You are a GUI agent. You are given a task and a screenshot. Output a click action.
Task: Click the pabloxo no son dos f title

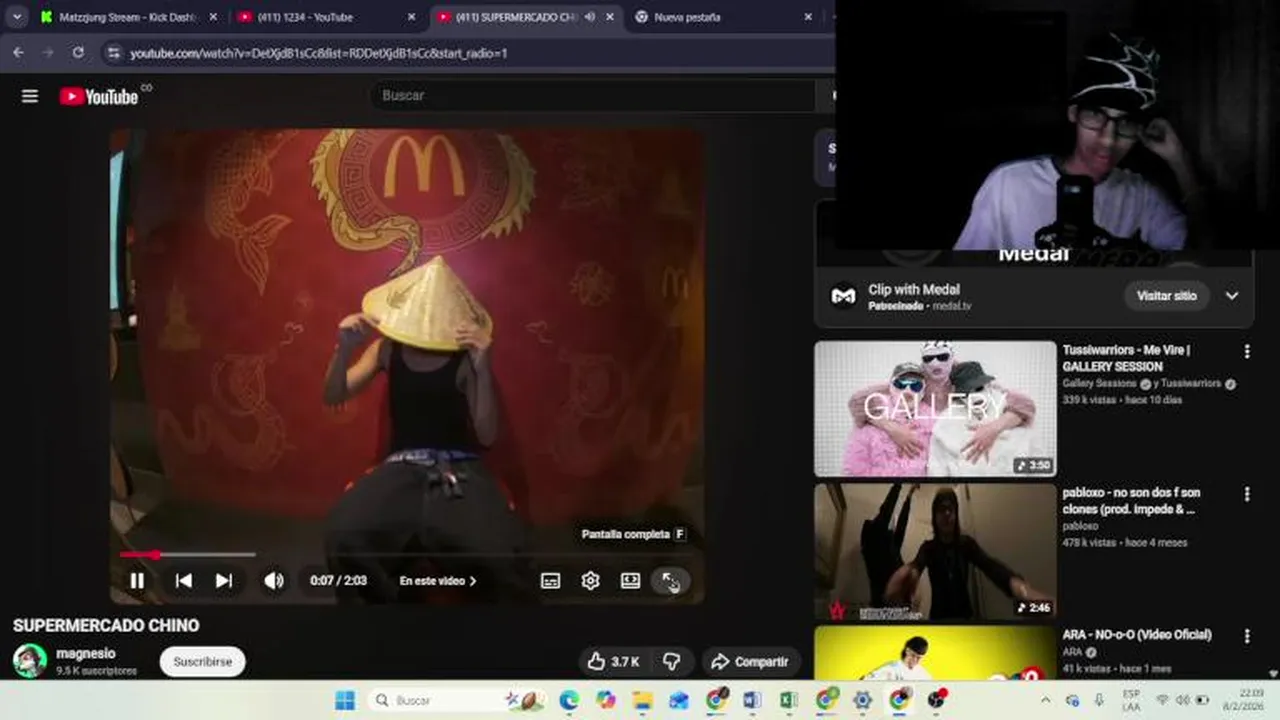point(1131,501)
